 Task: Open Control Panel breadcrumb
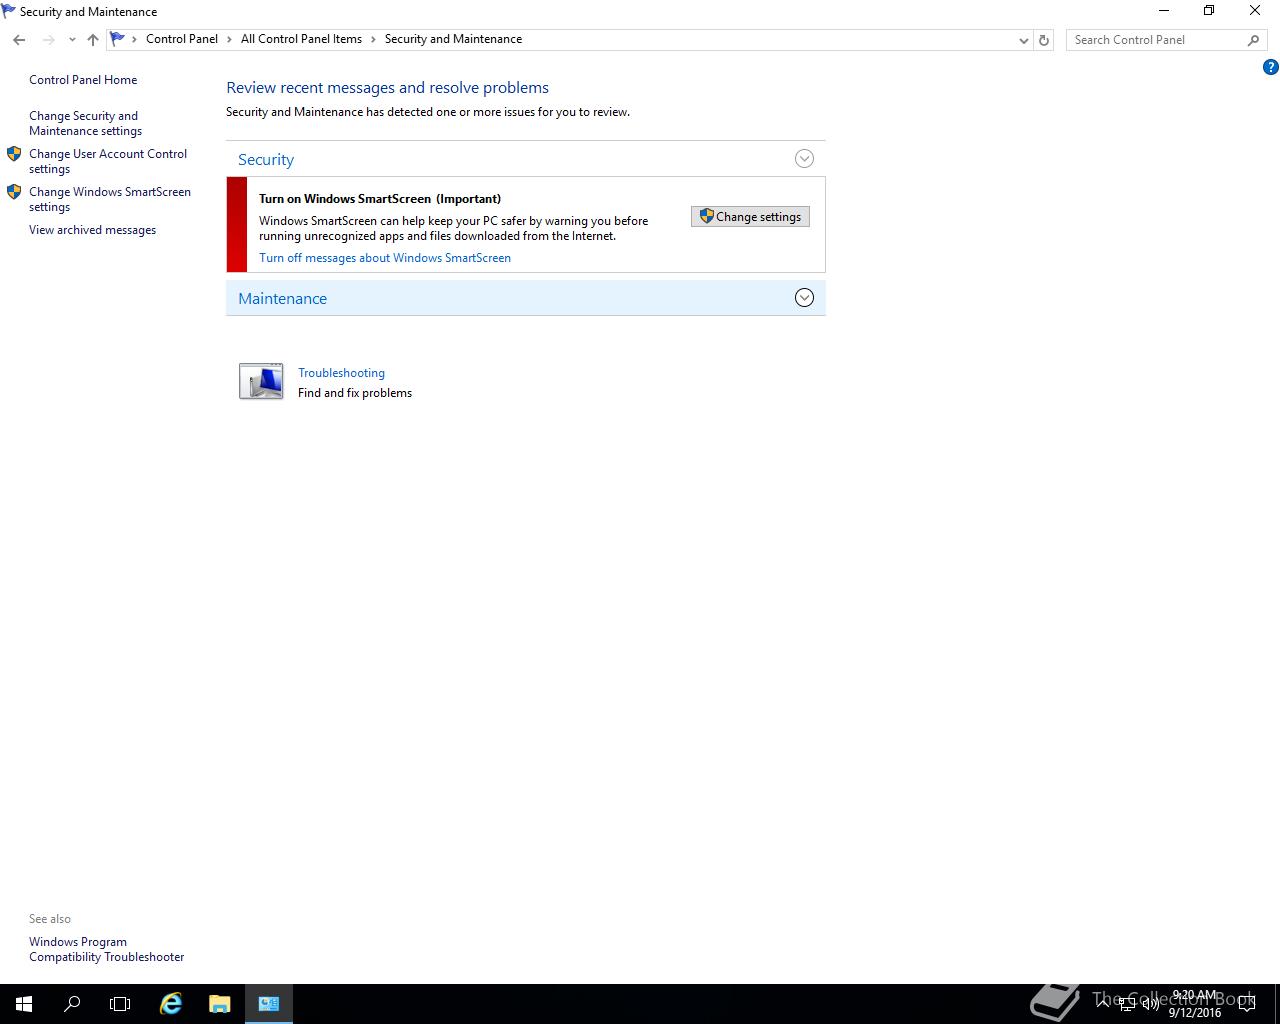[182, 39]
